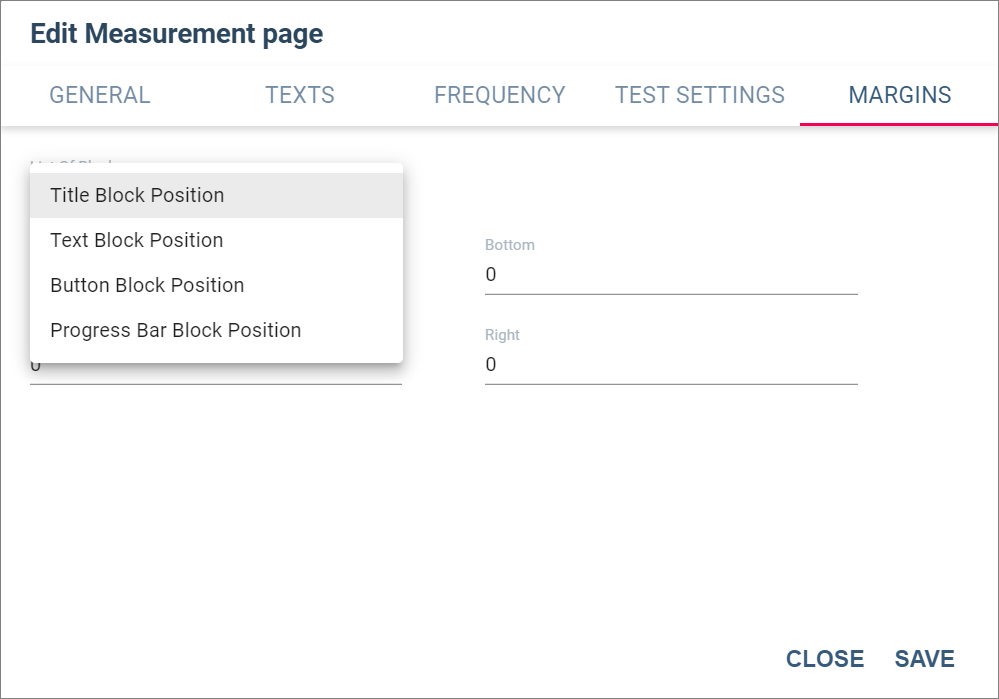Click the CLOSE button
The height and width of the screenshot is (699, 999).
(x=824, y=658)
